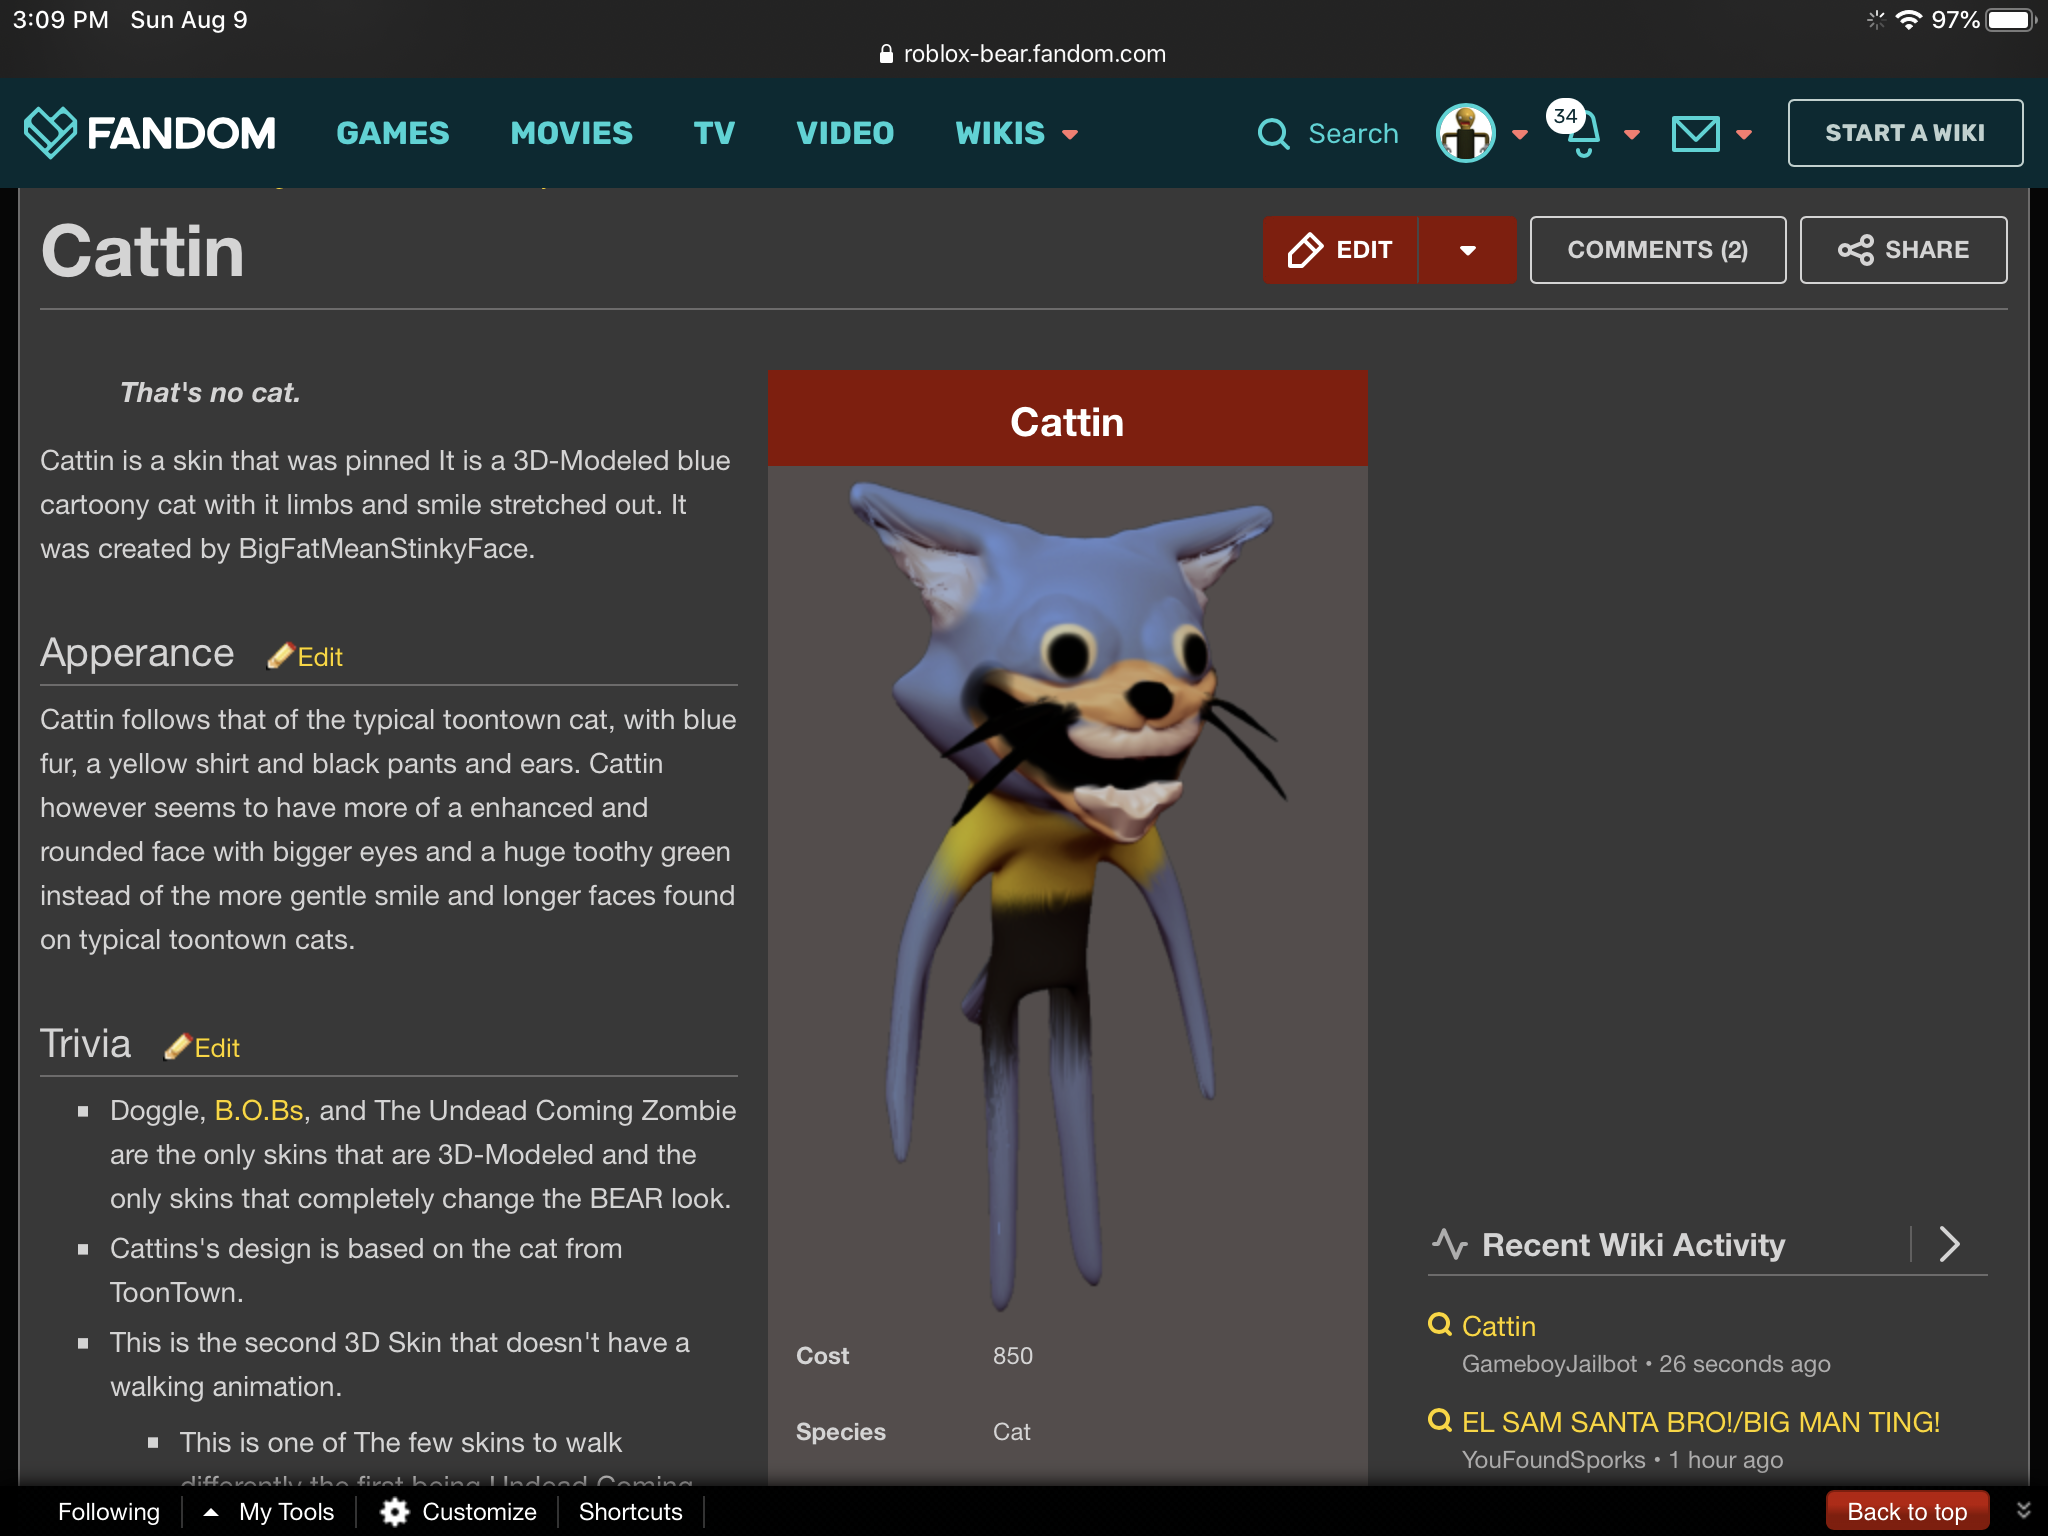The width and height of the screenshot is (2048, 1536).
Task: Open the user avatar profile
Action: [1465, 133]
